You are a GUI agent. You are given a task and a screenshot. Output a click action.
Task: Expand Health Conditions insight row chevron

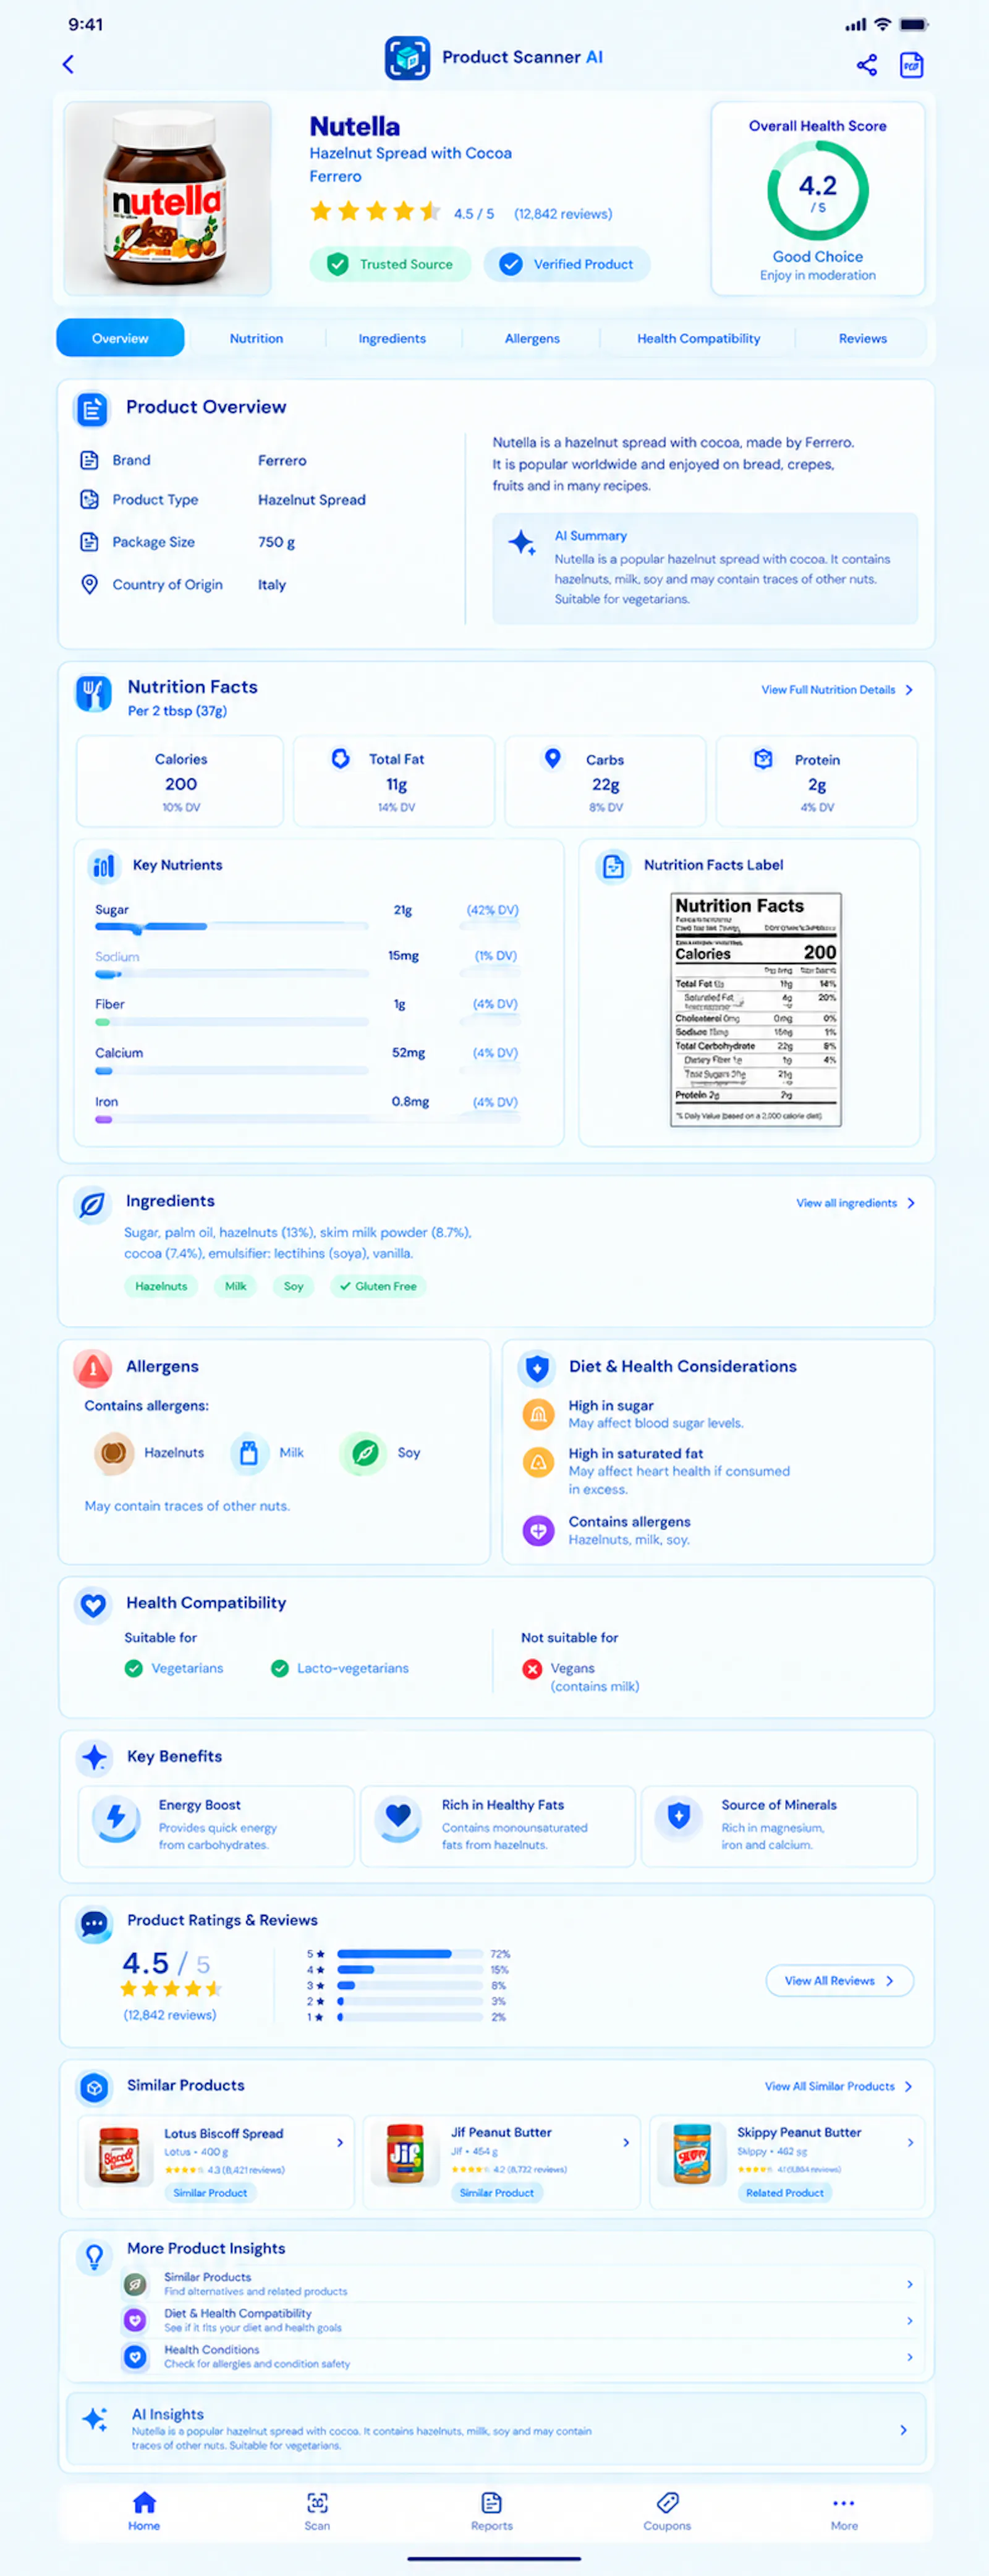pos(909,2357)
